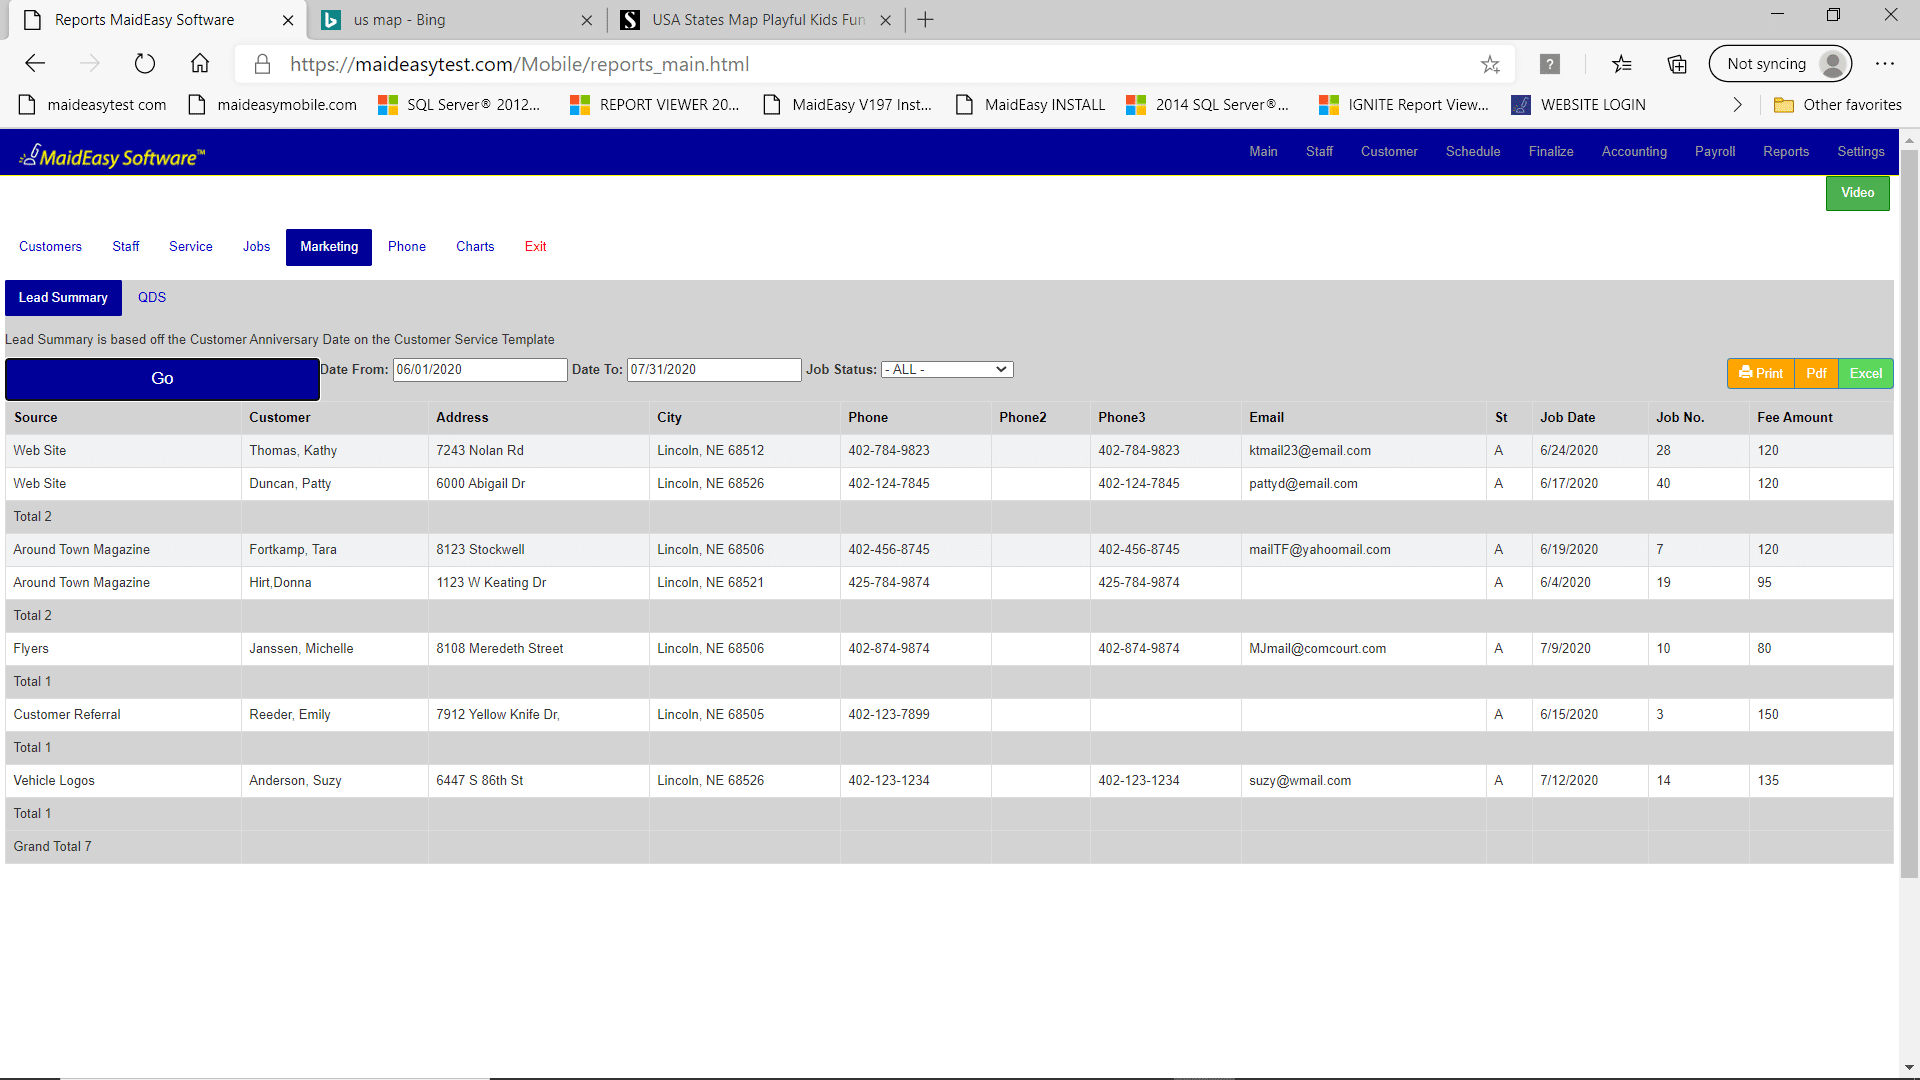This screenshot has height=1080, width=1920.
Task: Open the Payroll menu
Action: pyautogui.click(x=1715, y=152)
